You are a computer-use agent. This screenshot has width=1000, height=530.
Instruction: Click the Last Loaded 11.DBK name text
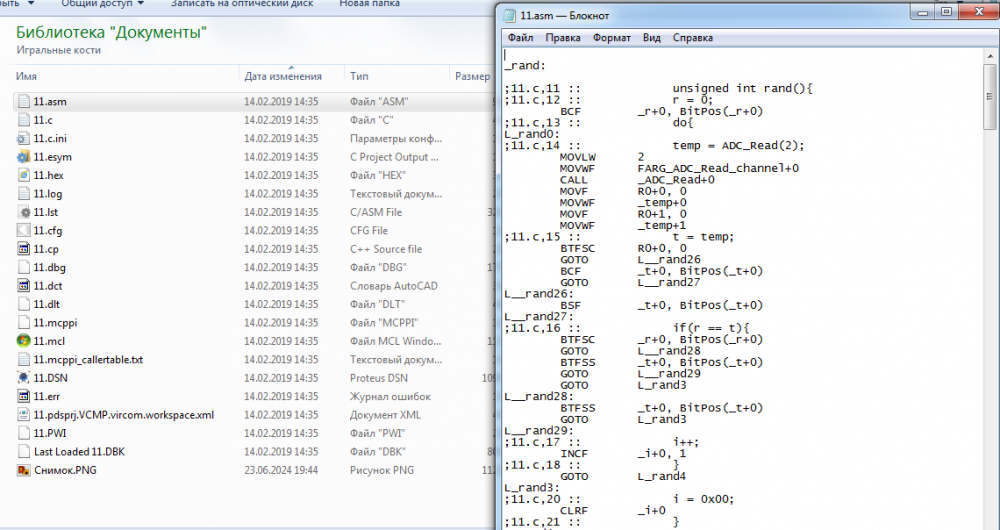[79, 452]
